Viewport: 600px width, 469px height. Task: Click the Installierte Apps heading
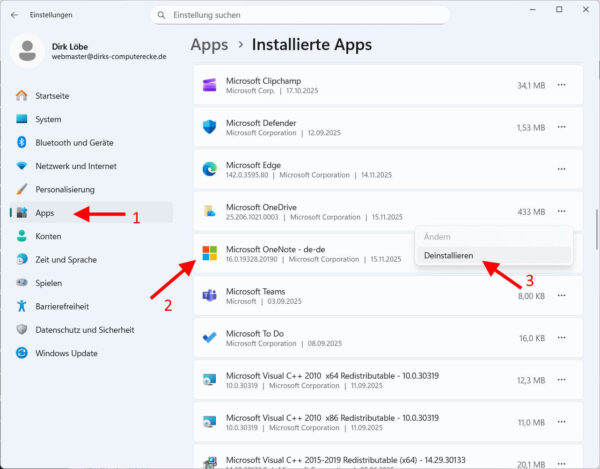coord(311,45)
